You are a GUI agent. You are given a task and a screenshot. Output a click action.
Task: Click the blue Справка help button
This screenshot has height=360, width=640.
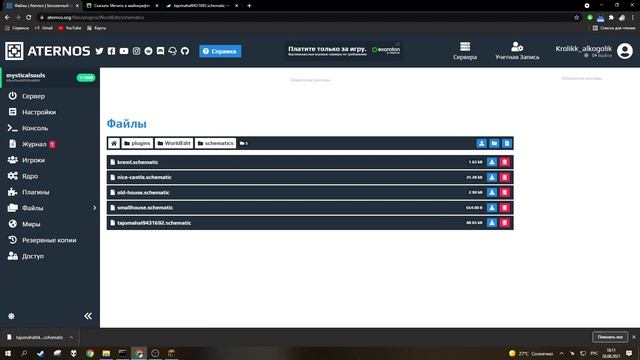[220, 51]
